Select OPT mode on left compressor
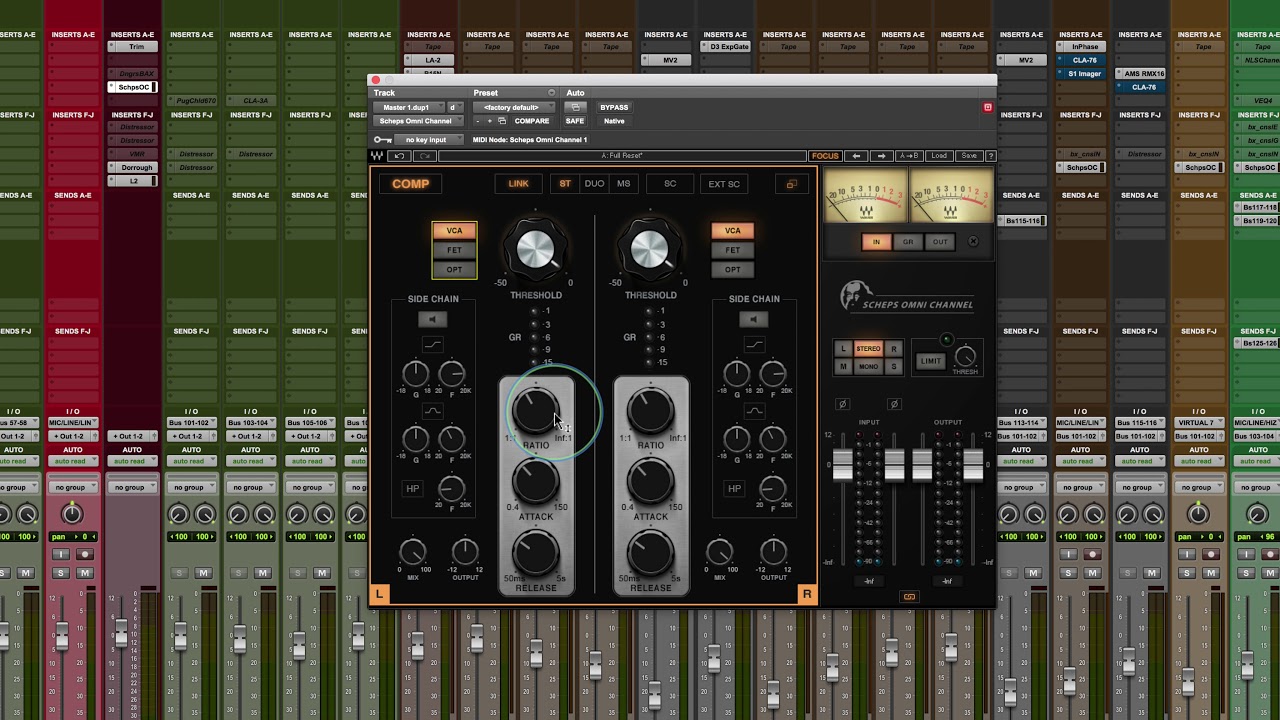Screen dimensions: 1280x720 tap(454, 270)
